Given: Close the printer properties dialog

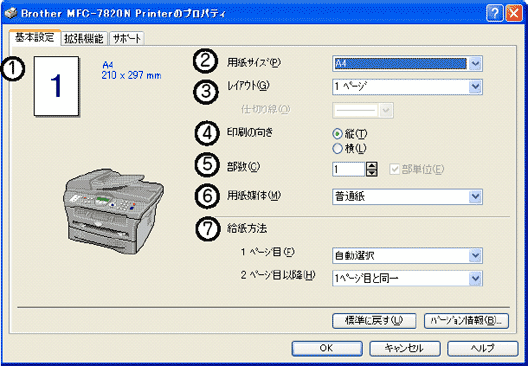Looking at the screenshot, I should point(514,14).
